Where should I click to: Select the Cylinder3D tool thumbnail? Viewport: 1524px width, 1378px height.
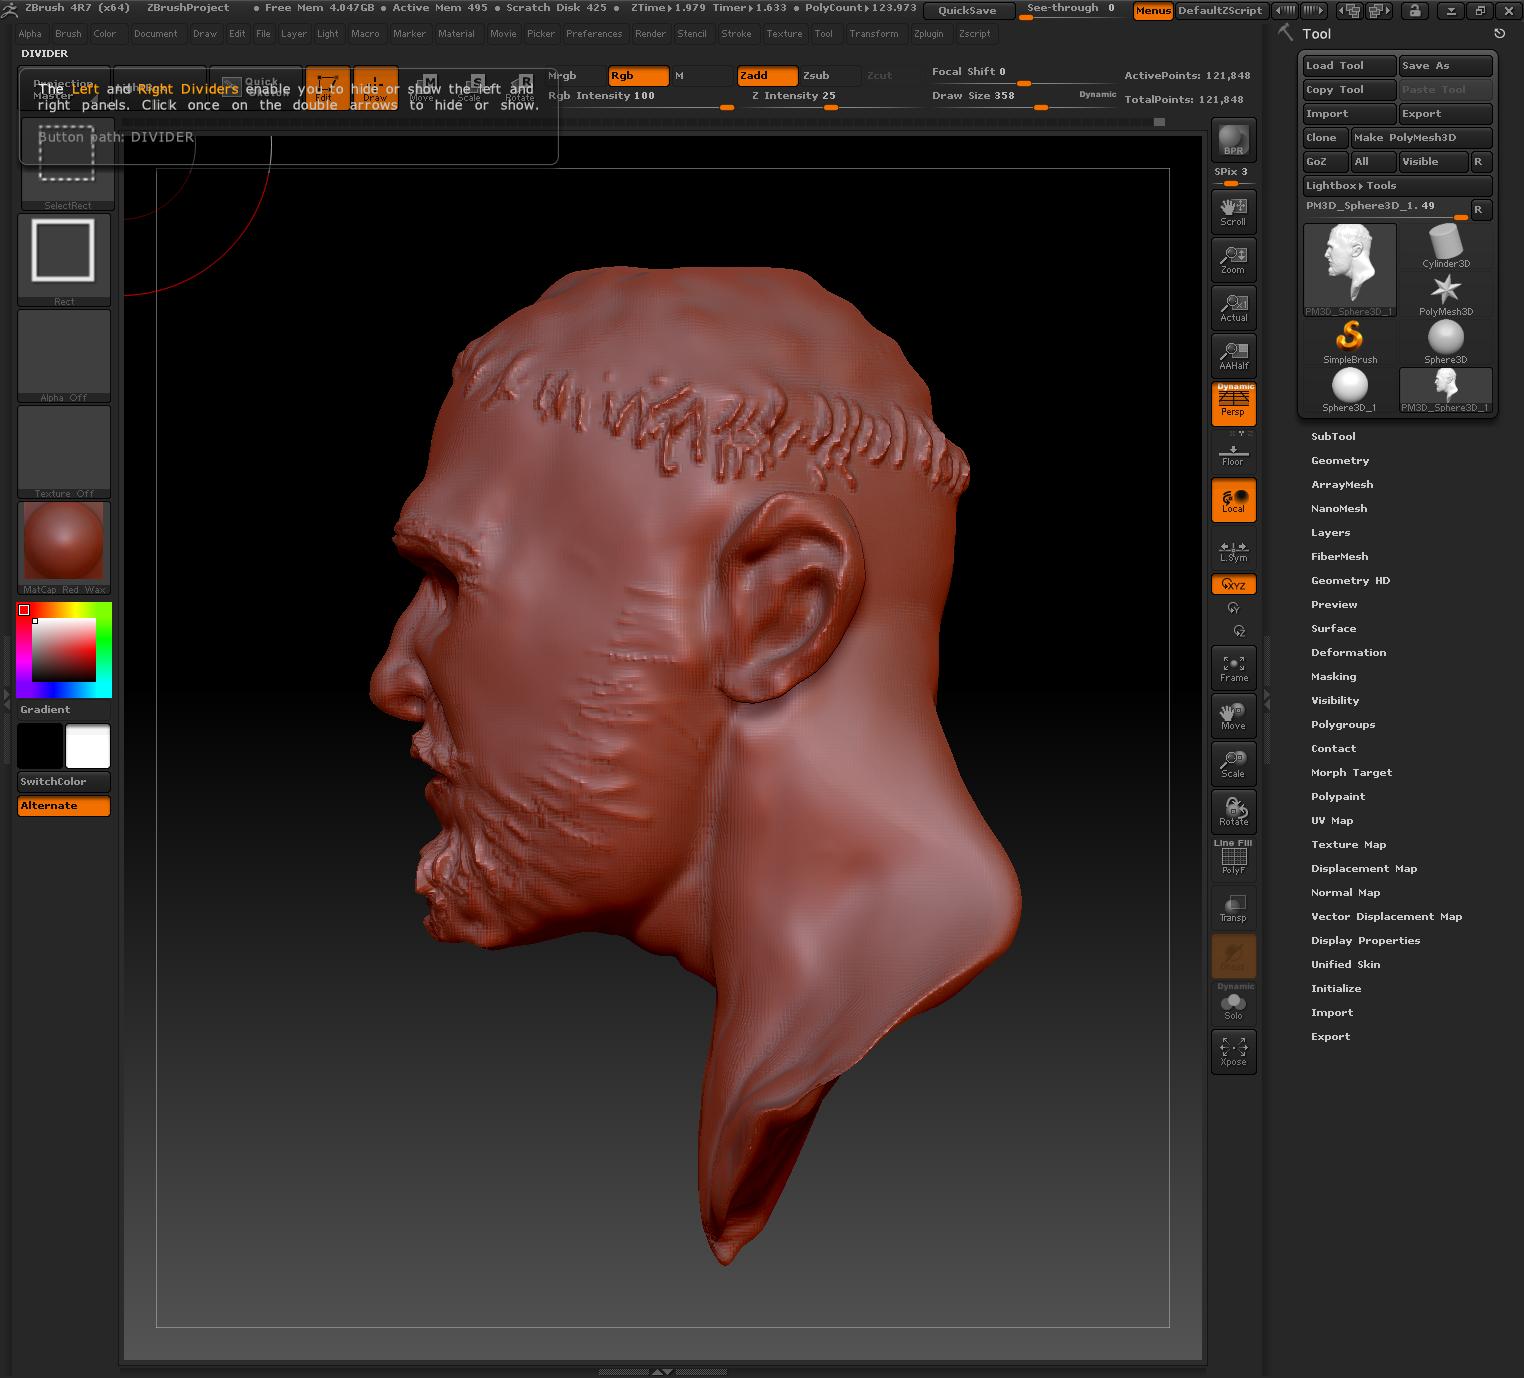(1446, 246)
